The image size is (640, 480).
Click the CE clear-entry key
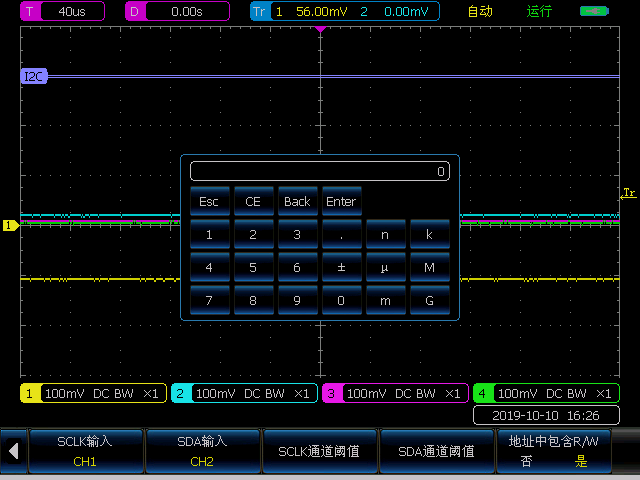pyautogui.click(x=253, y=201)
